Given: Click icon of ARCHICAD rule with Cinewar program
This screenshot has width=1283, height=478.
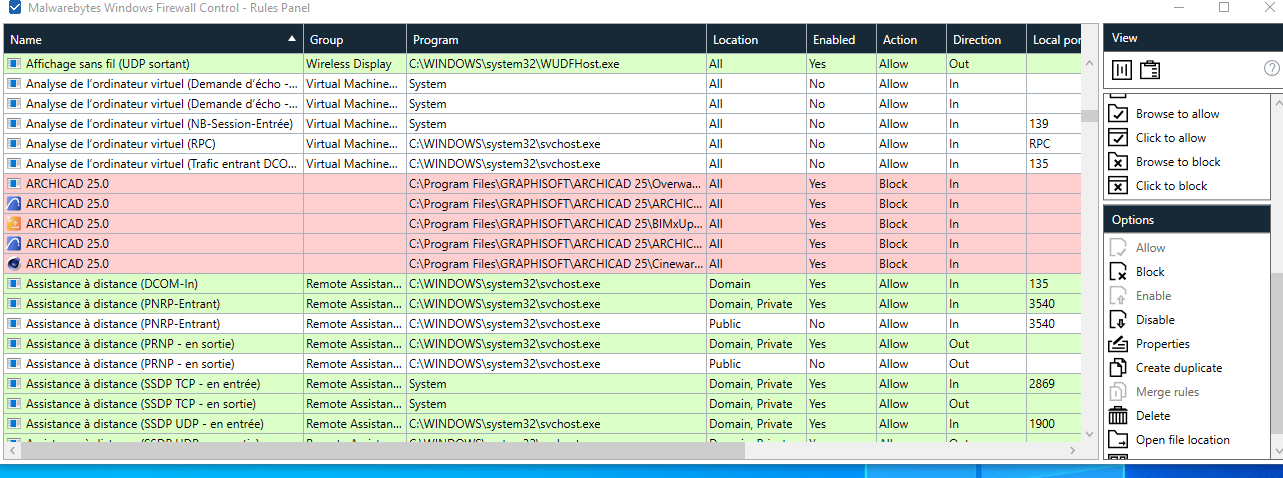Looking at the screenshot, I should coord(14,264).
